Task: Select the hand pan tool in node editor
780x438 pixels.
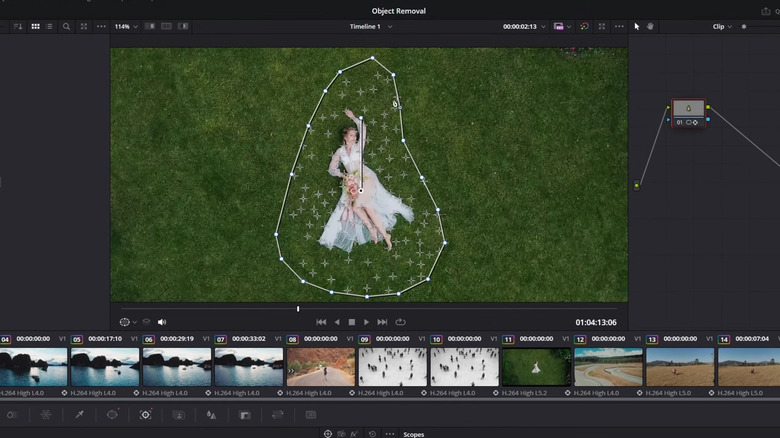Action: pyautogui.click(x=650, y=26)
